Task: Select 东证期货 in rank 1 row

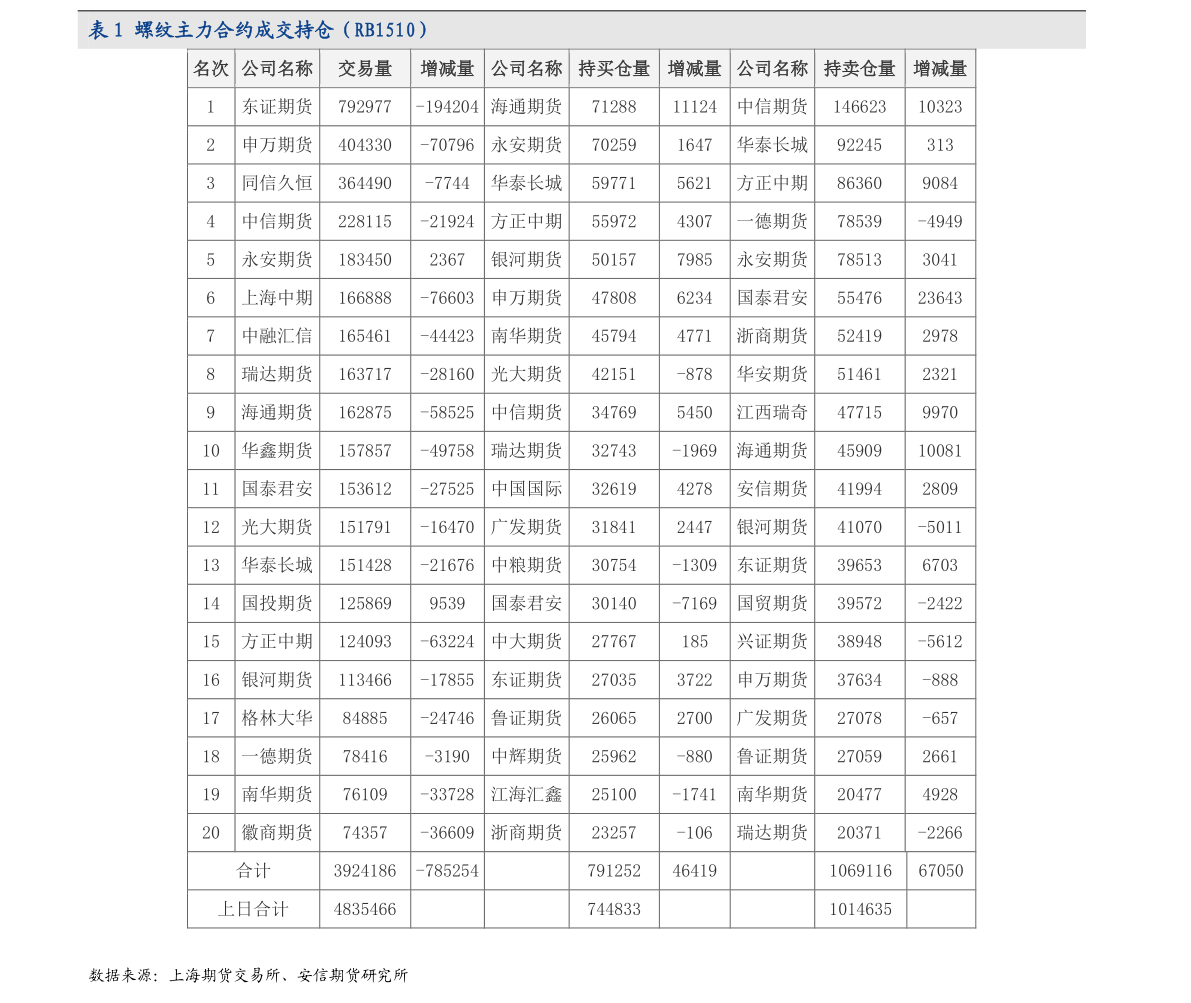Action: pyautogui.click(x=277, y=106)
